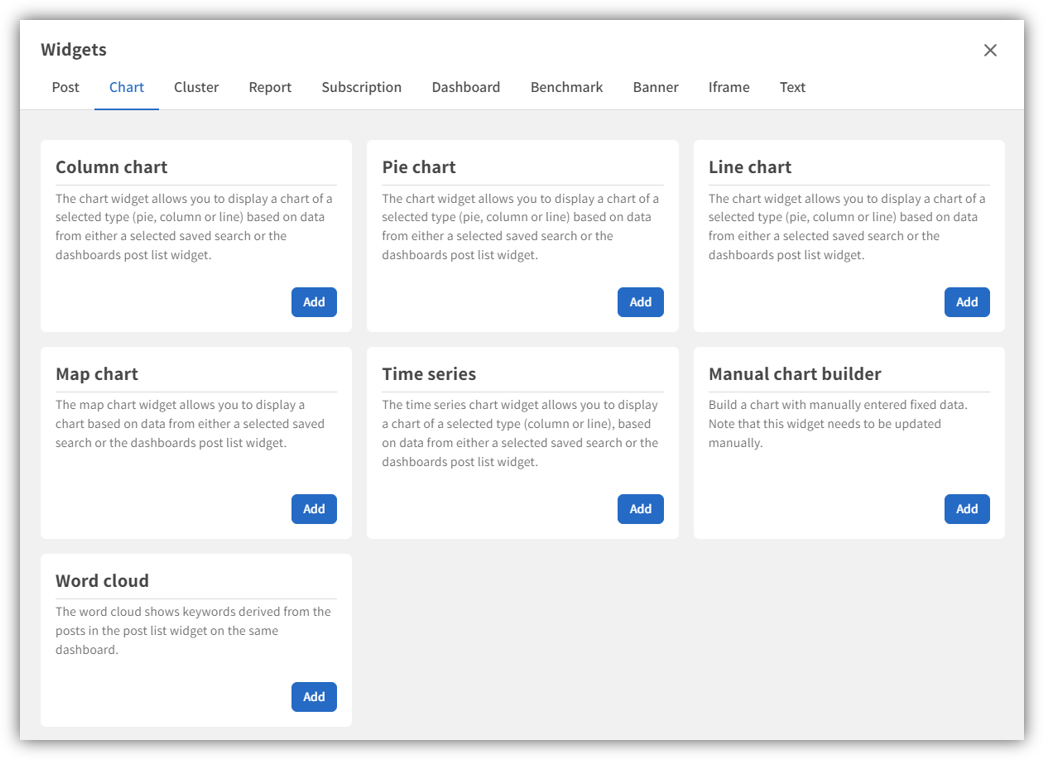Screen dimensions: 1044x760
Task: Open the Cluster tab
Action: [196, 87]
